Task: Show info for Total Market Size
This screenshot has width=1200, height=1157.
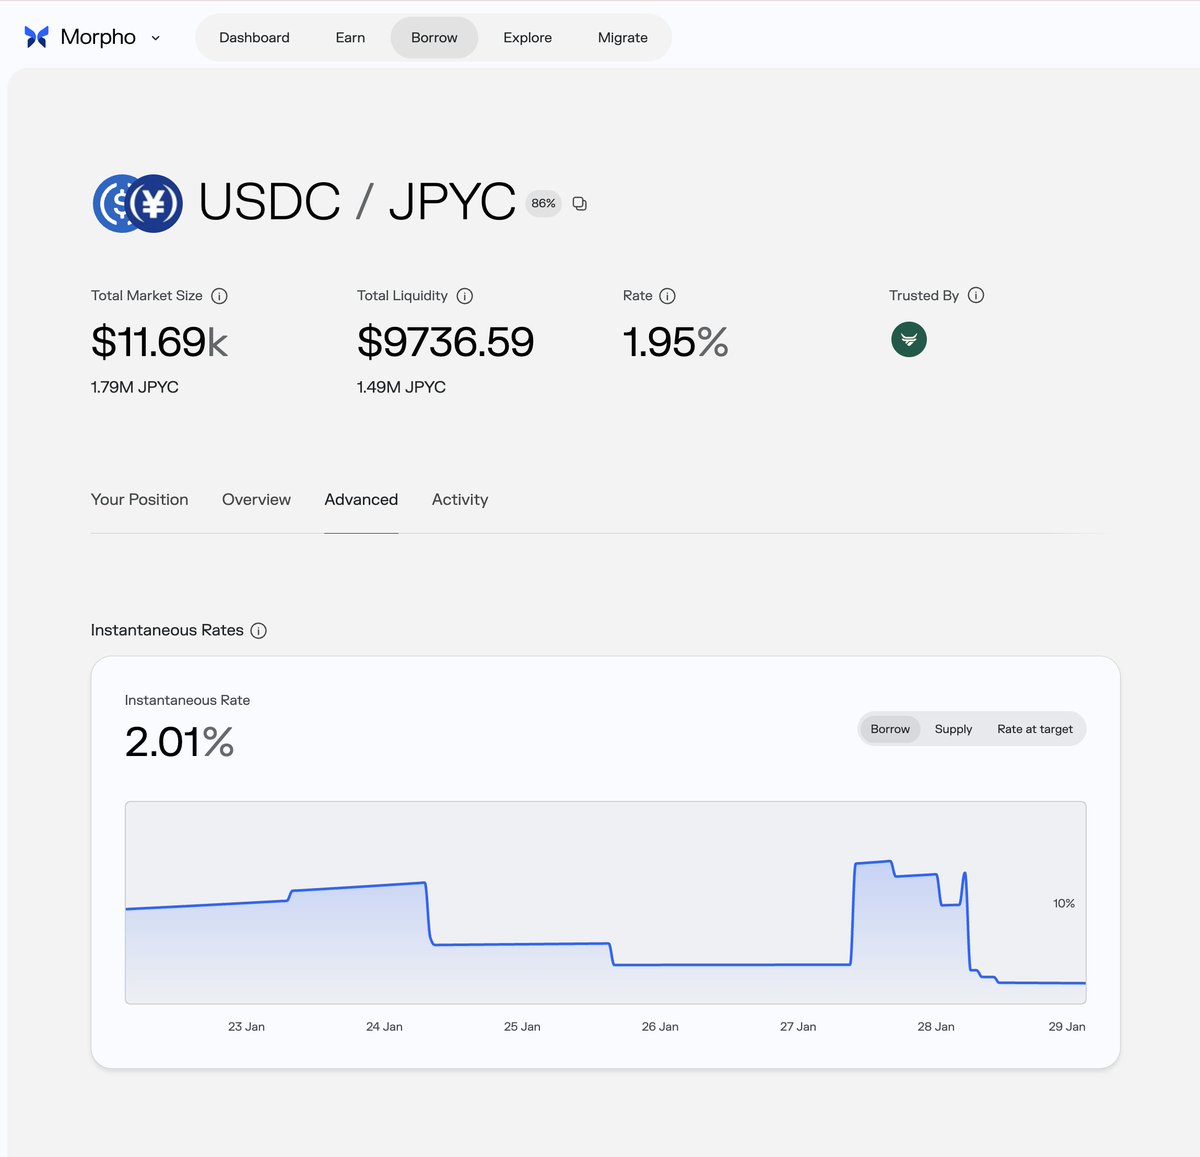Action: [220, 296]
